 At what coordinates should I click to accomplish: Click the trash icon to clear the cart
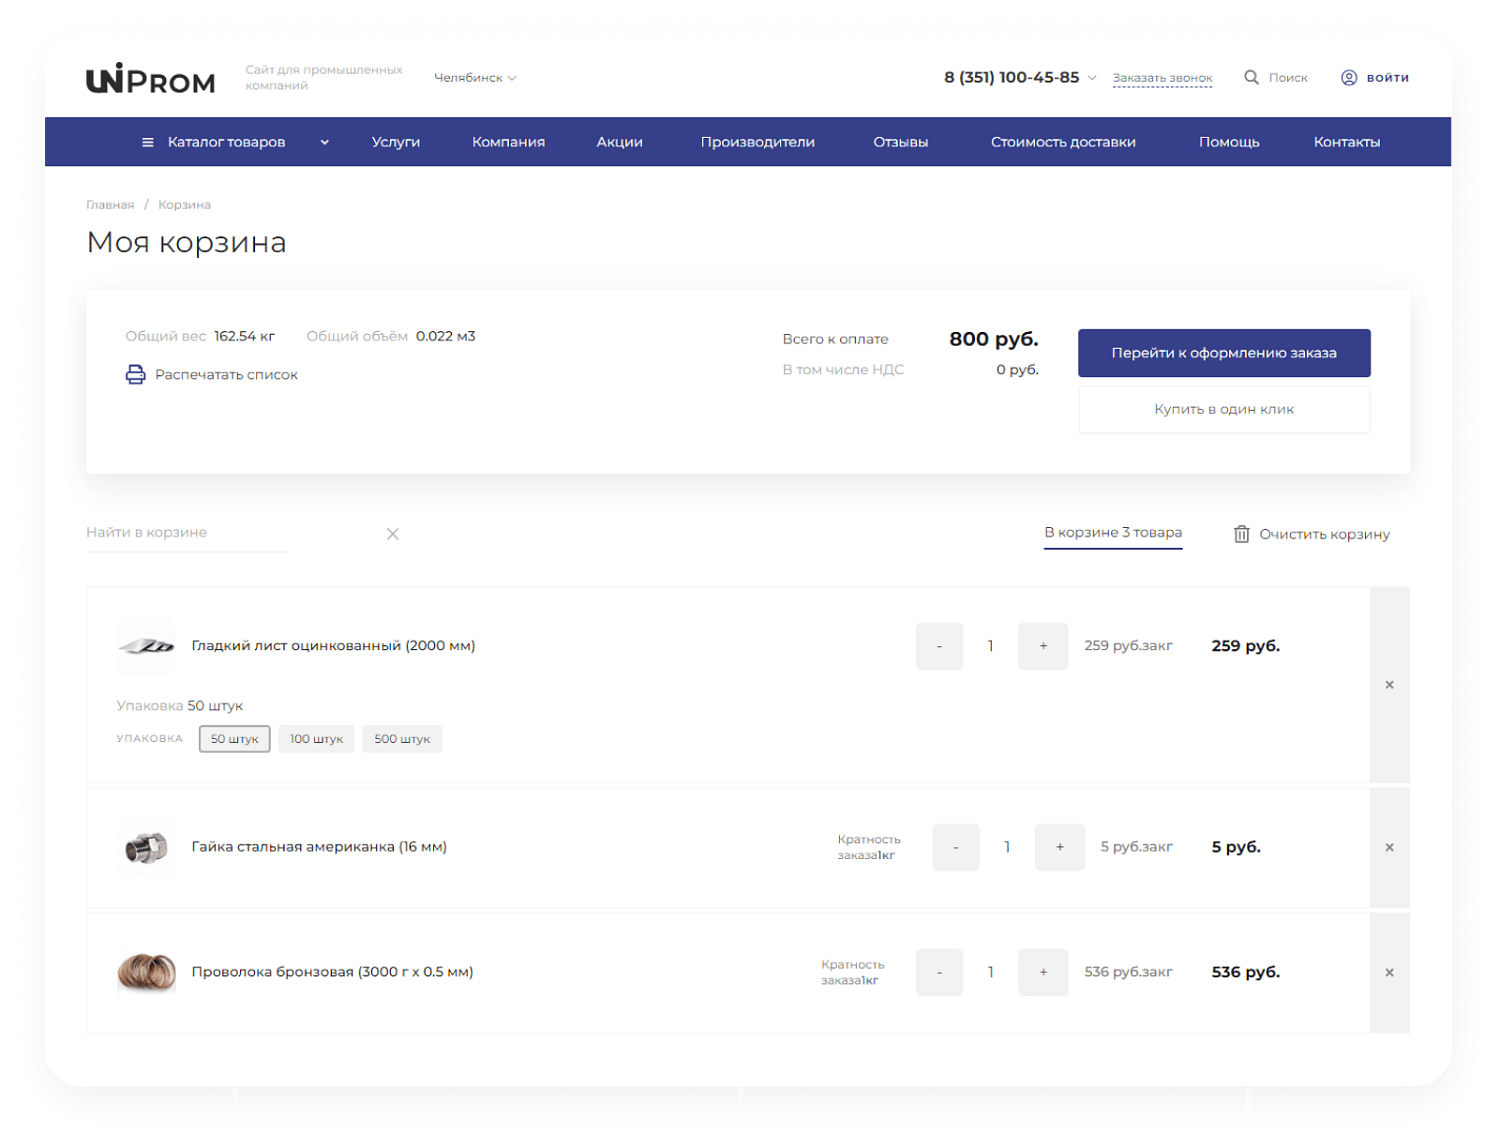pos(1242,534)
